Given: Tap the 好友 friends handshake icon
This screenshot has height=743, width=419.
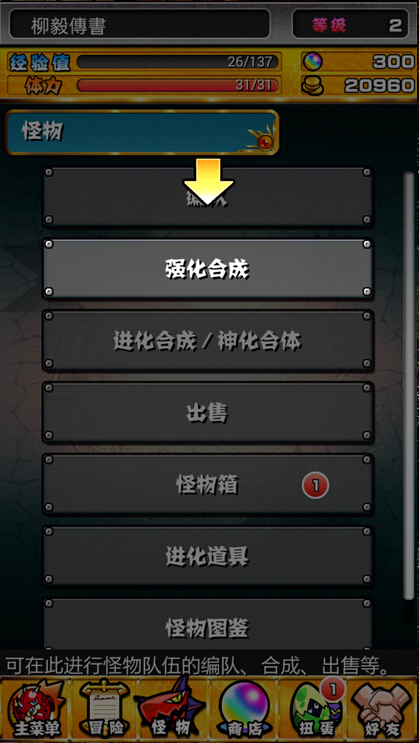Looking at the screenshot, I should pos(383,709).
